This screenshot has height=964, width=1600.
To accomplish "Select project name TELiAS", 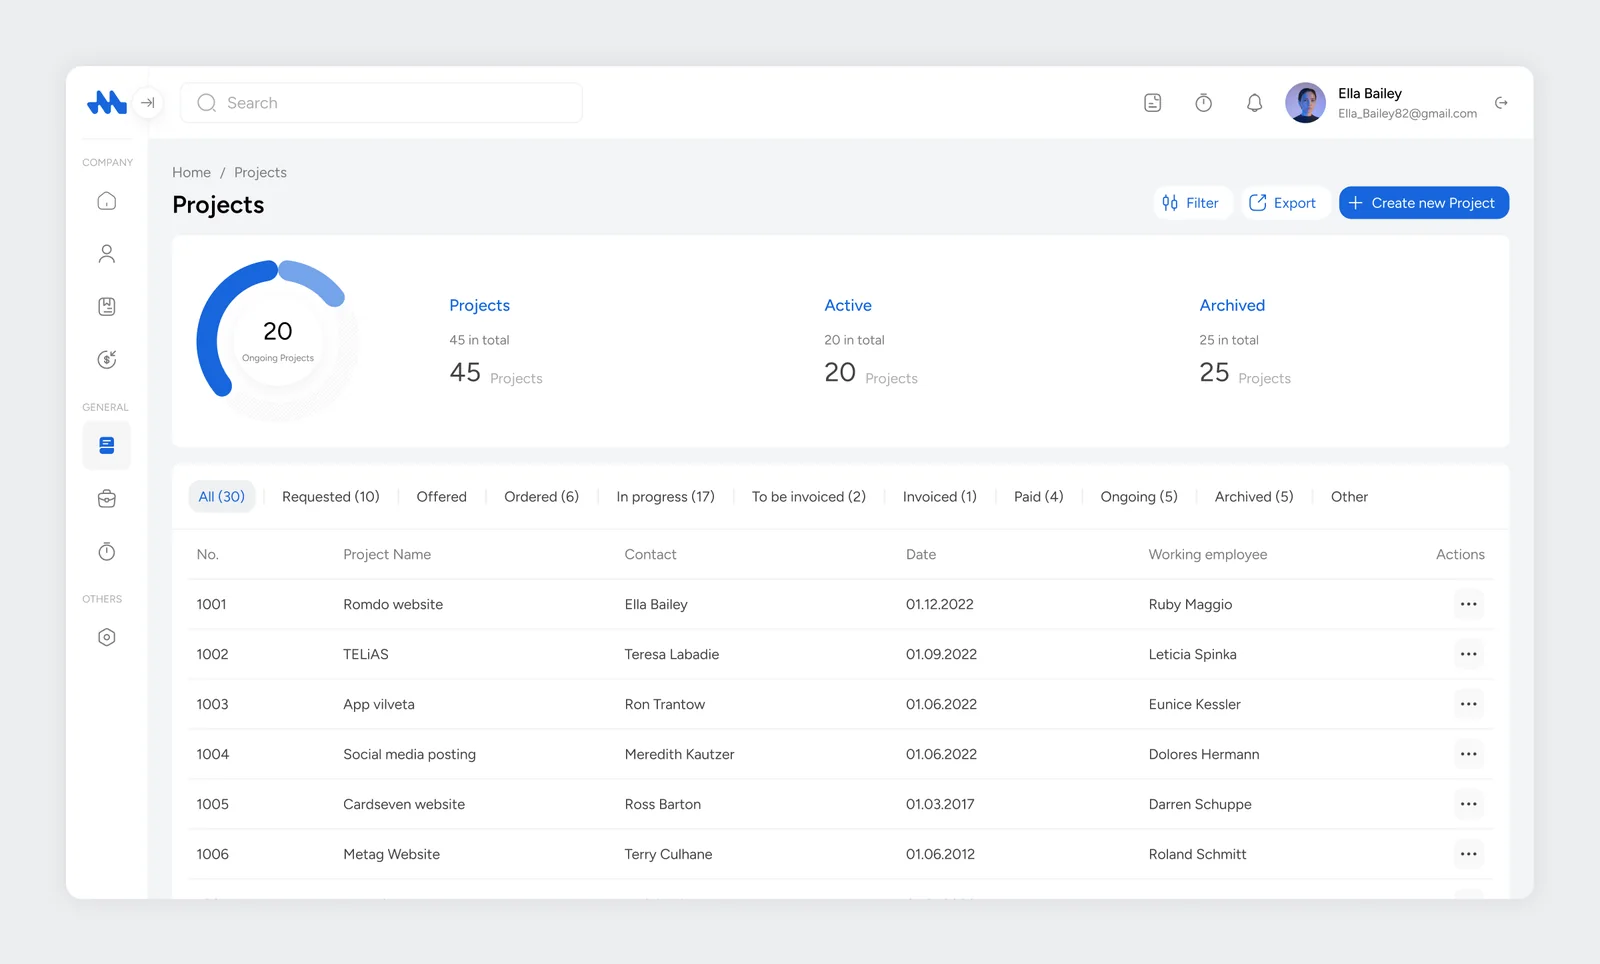I will tap(366, 654).
